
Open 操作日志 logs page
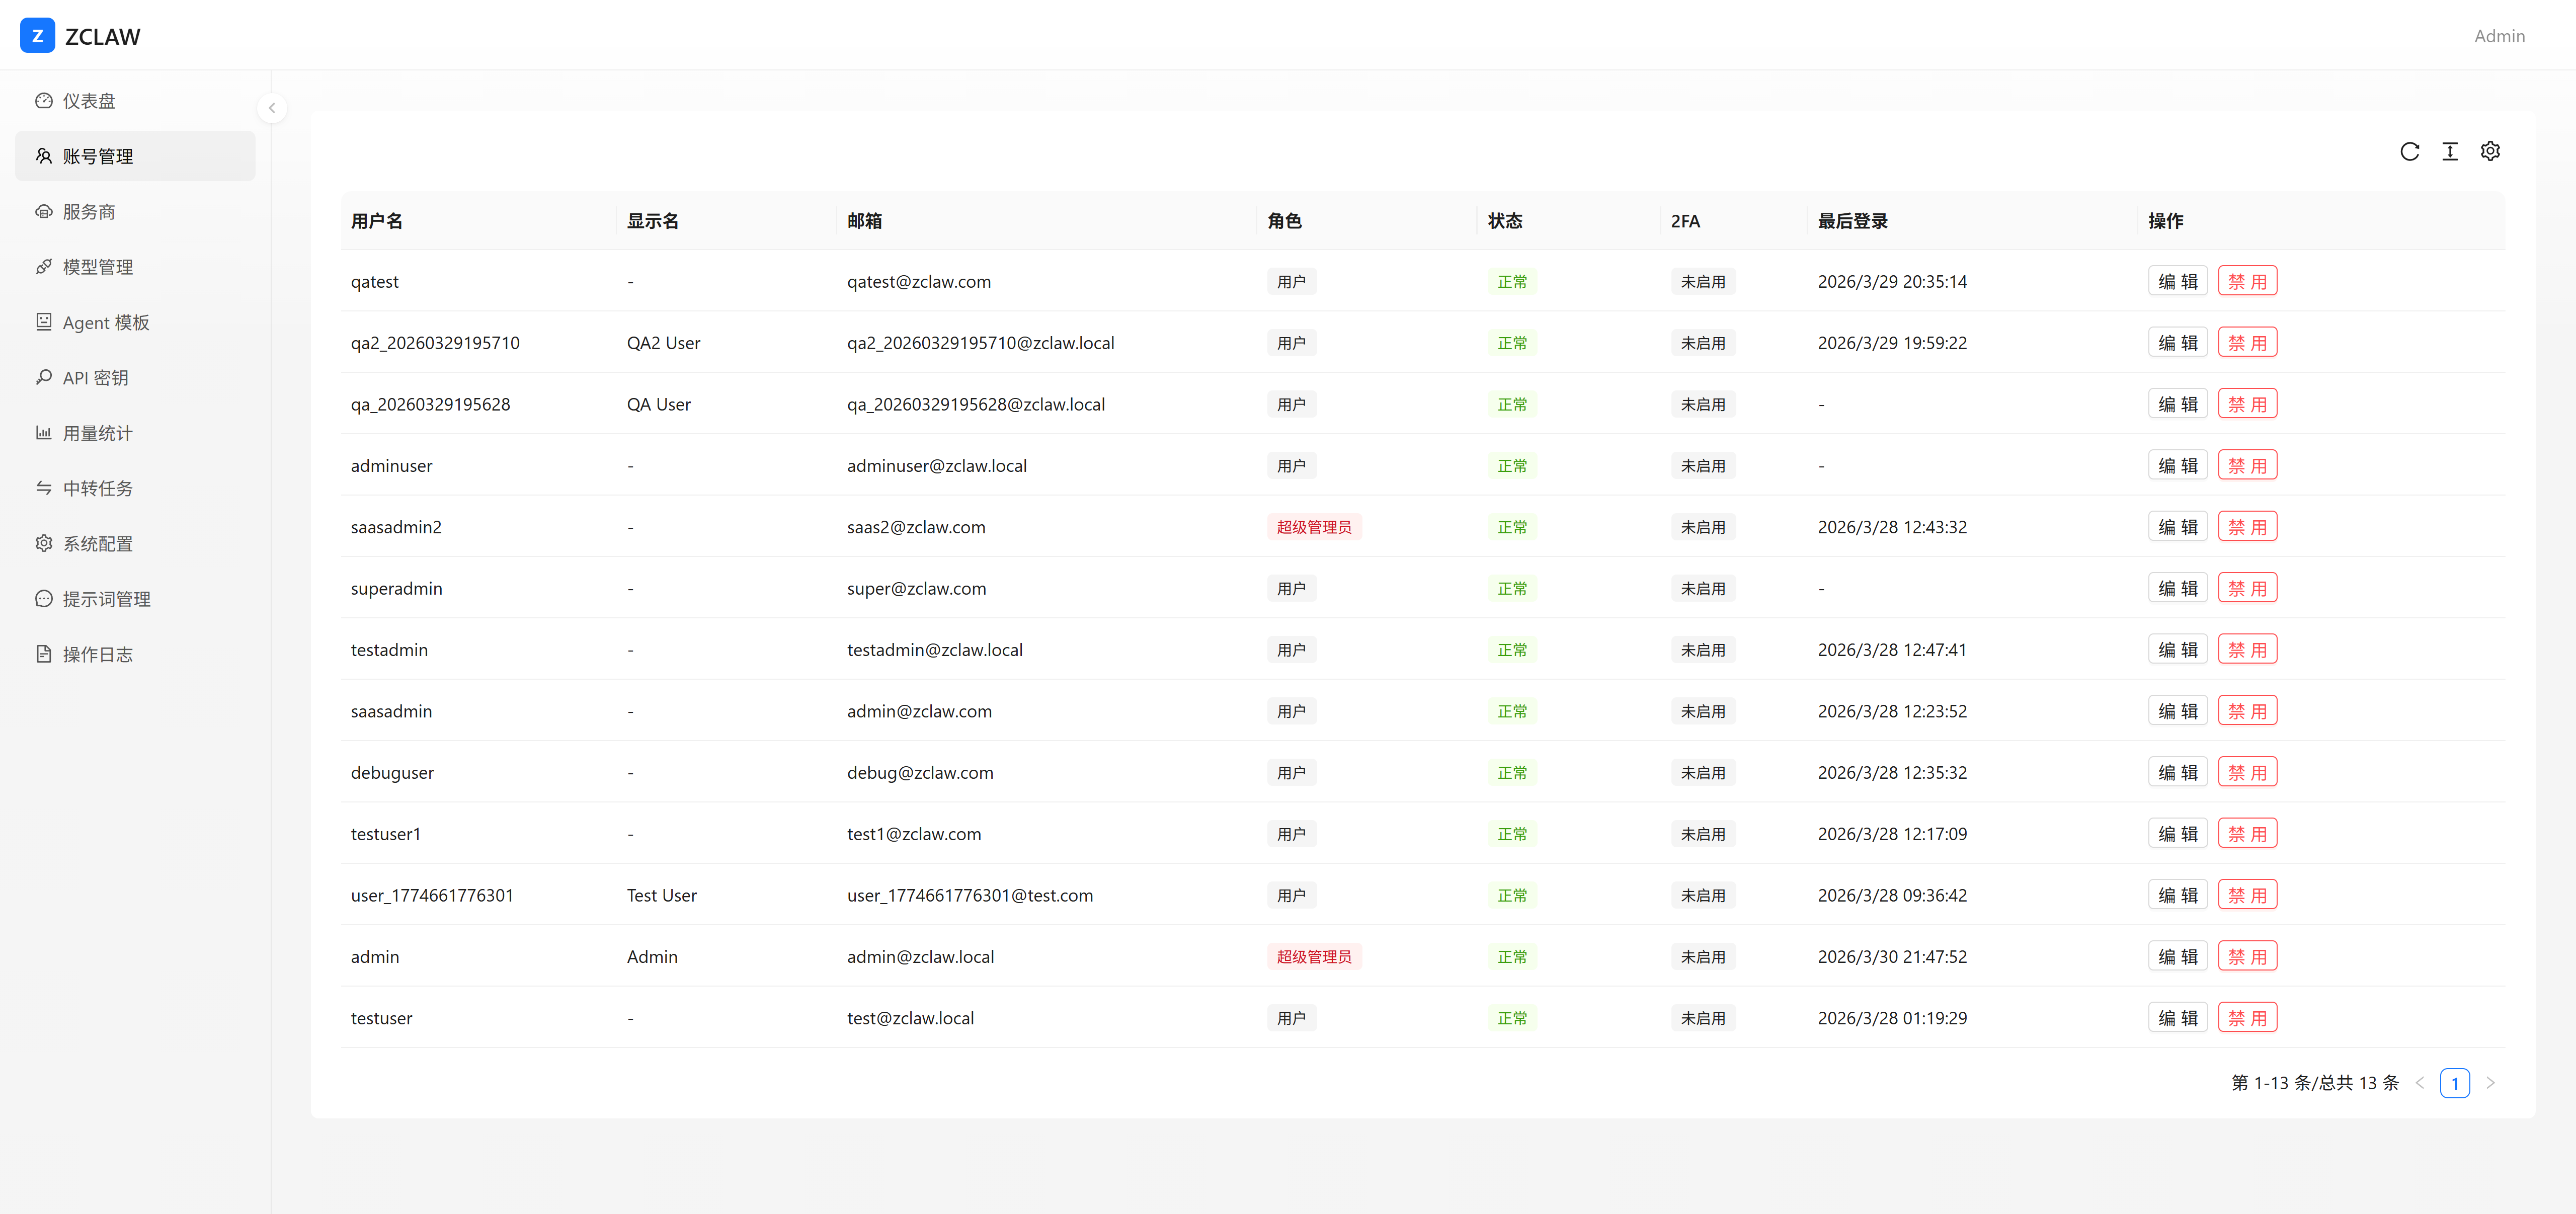97,654
